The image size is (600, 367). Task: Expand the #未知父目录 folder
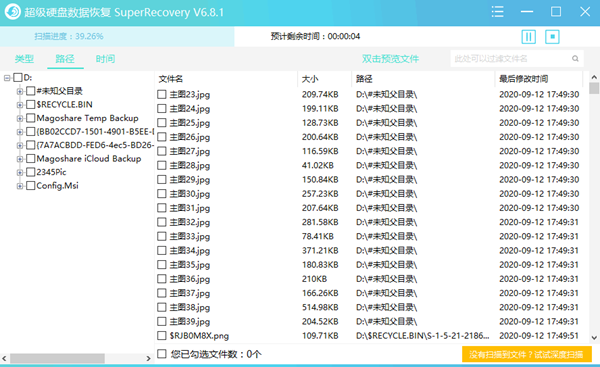20,91
